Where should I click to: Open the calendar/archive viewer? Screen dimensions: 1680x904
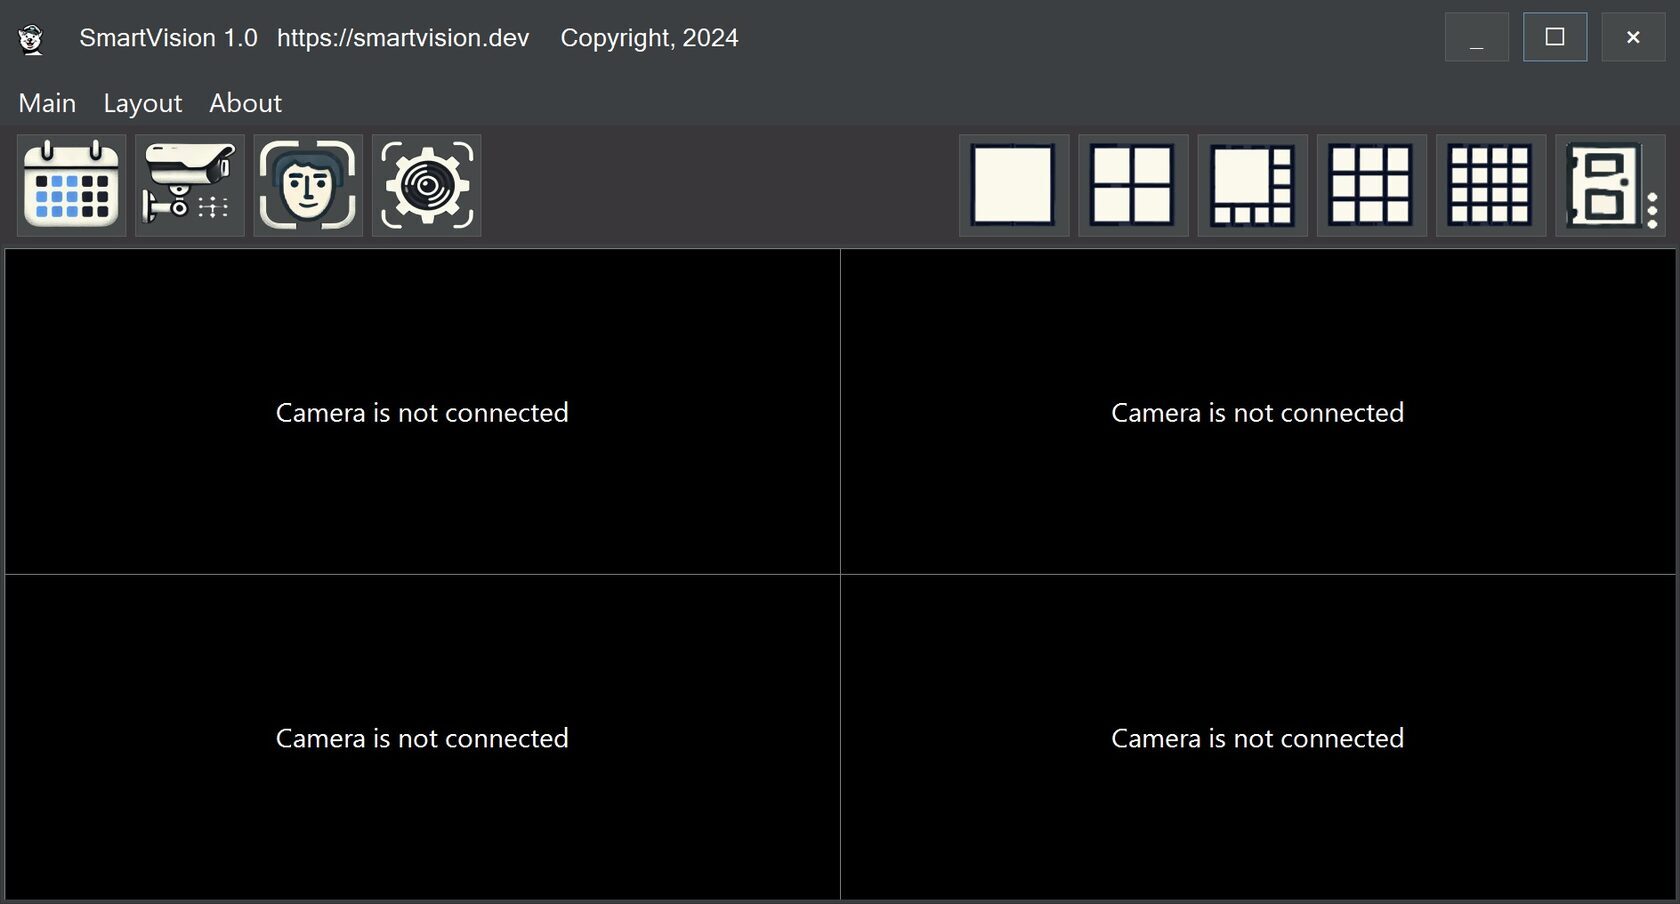(x=70, y=185)
